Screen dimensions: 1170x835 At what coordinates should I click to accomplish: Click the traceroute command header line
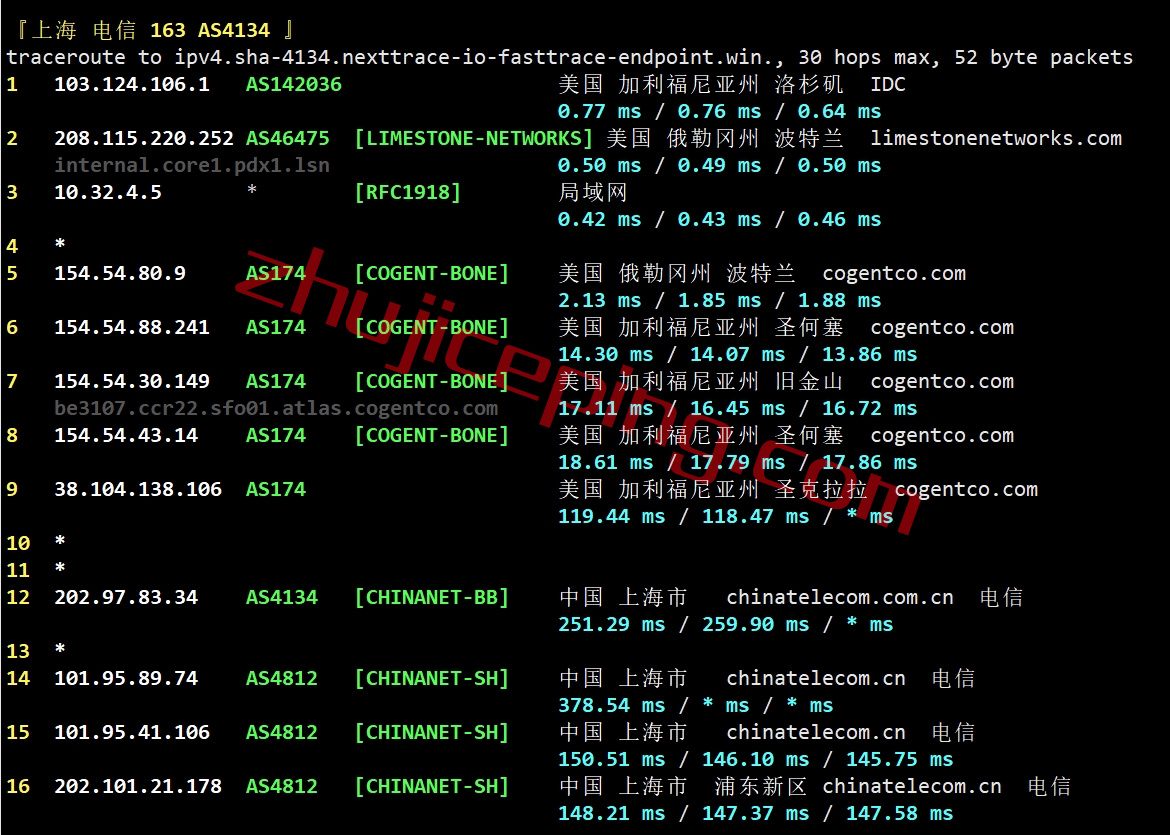click(x=569, y=57)
